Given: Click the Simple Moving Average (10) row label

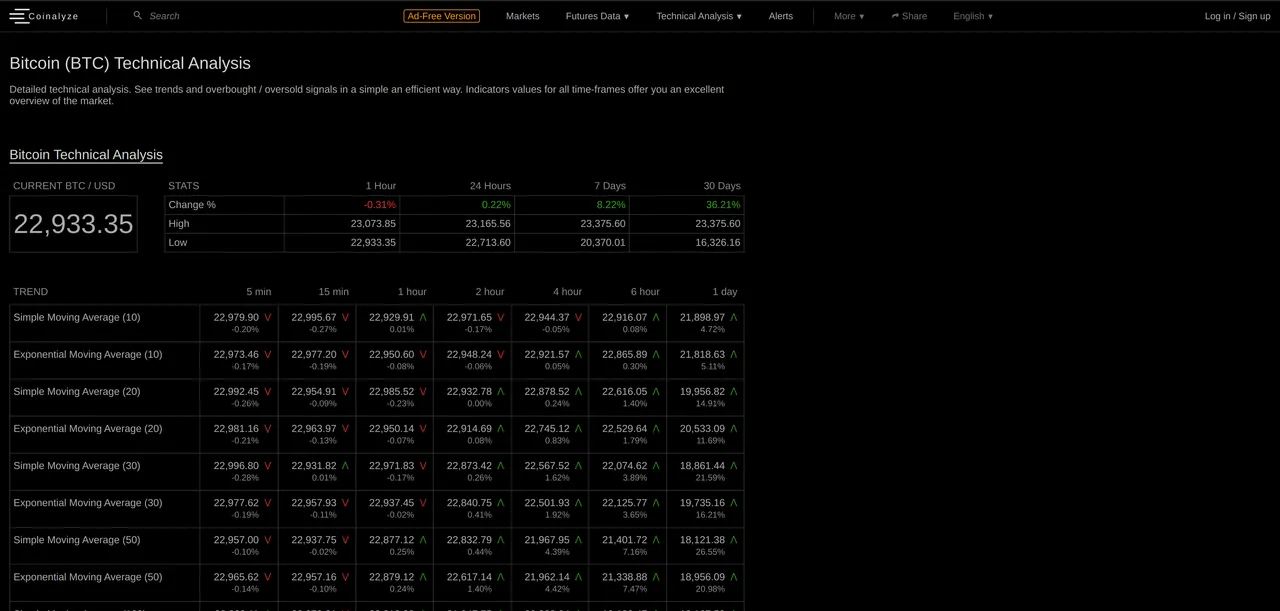Looking at the screenshot, I should (77, 318).
